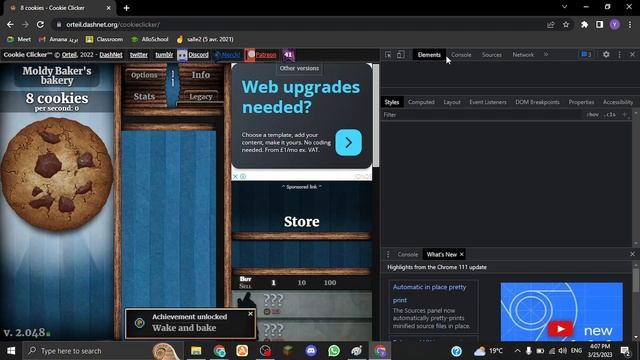Open the Accessibility pane tab
The width and height of the screenshot is (640, 360).
point(618,102)
